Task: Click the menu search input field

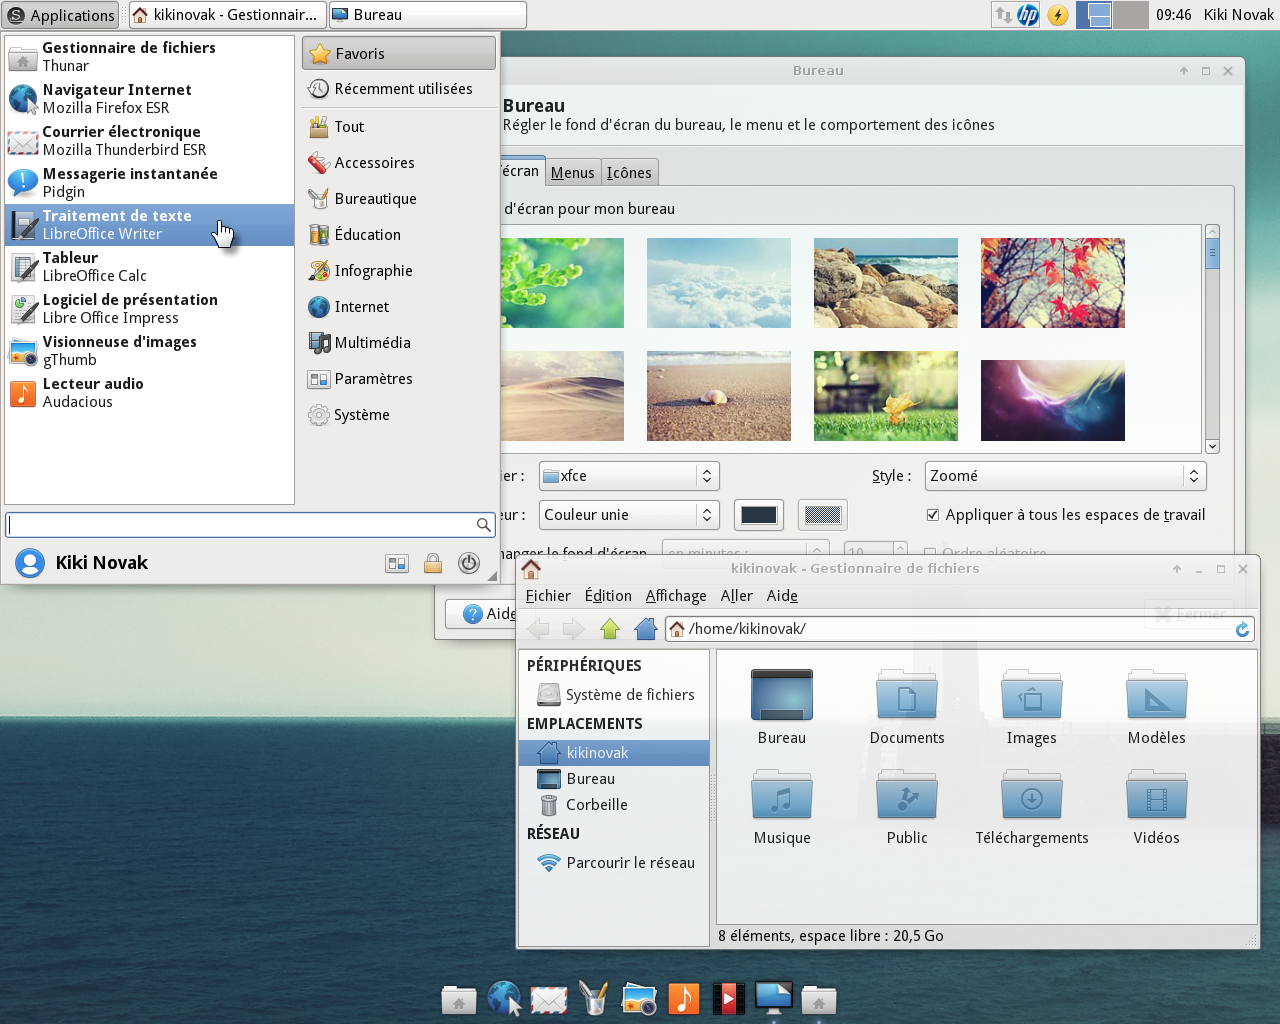Action: tap(250, 525)
